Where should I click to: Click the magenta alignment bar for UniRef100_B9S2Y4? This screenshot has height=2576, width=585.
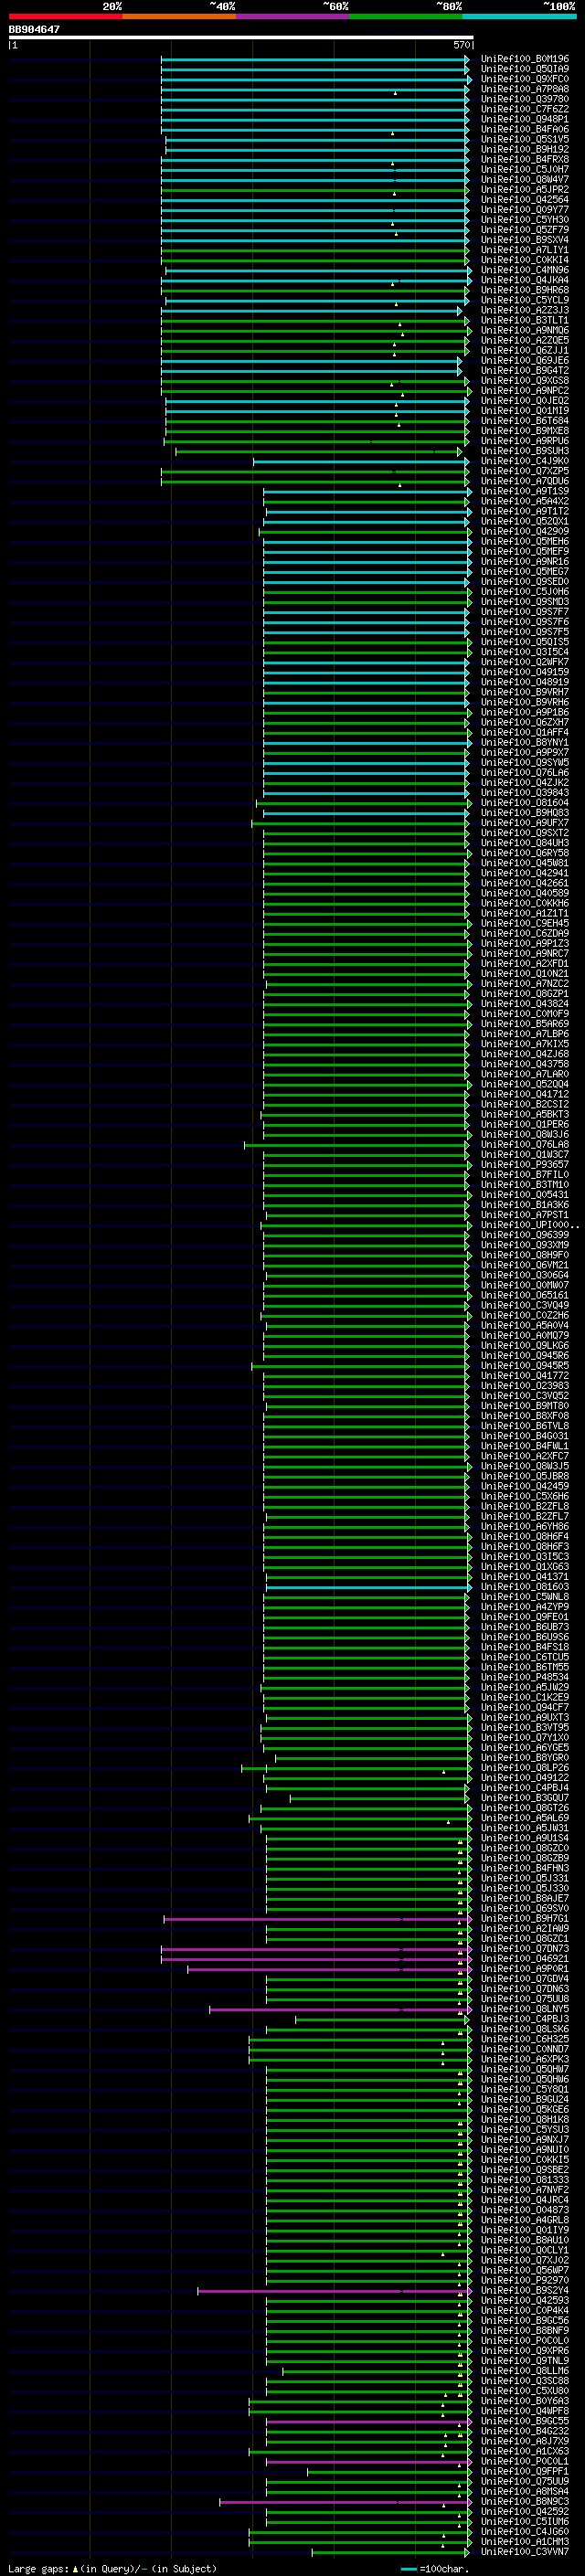click(x=335, y=2290)
